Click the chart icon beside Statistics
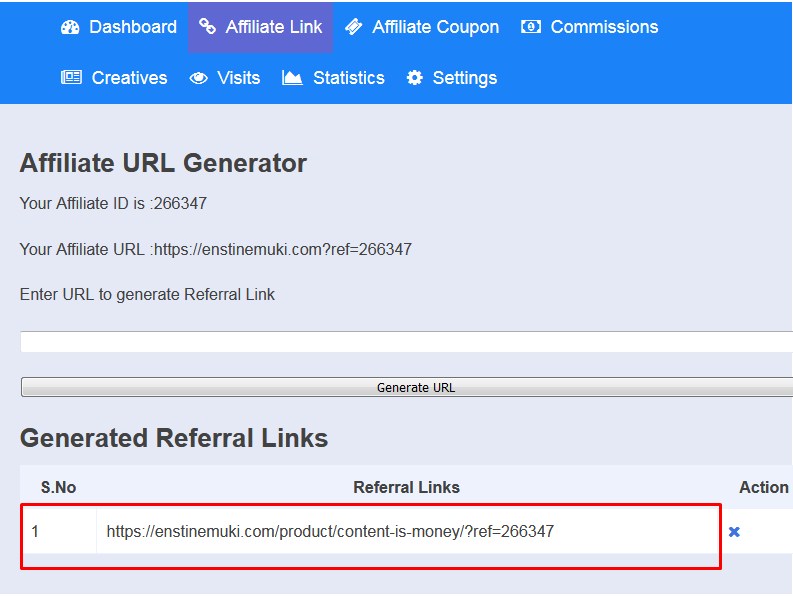The image size is (793, 596). coord(292,77)
